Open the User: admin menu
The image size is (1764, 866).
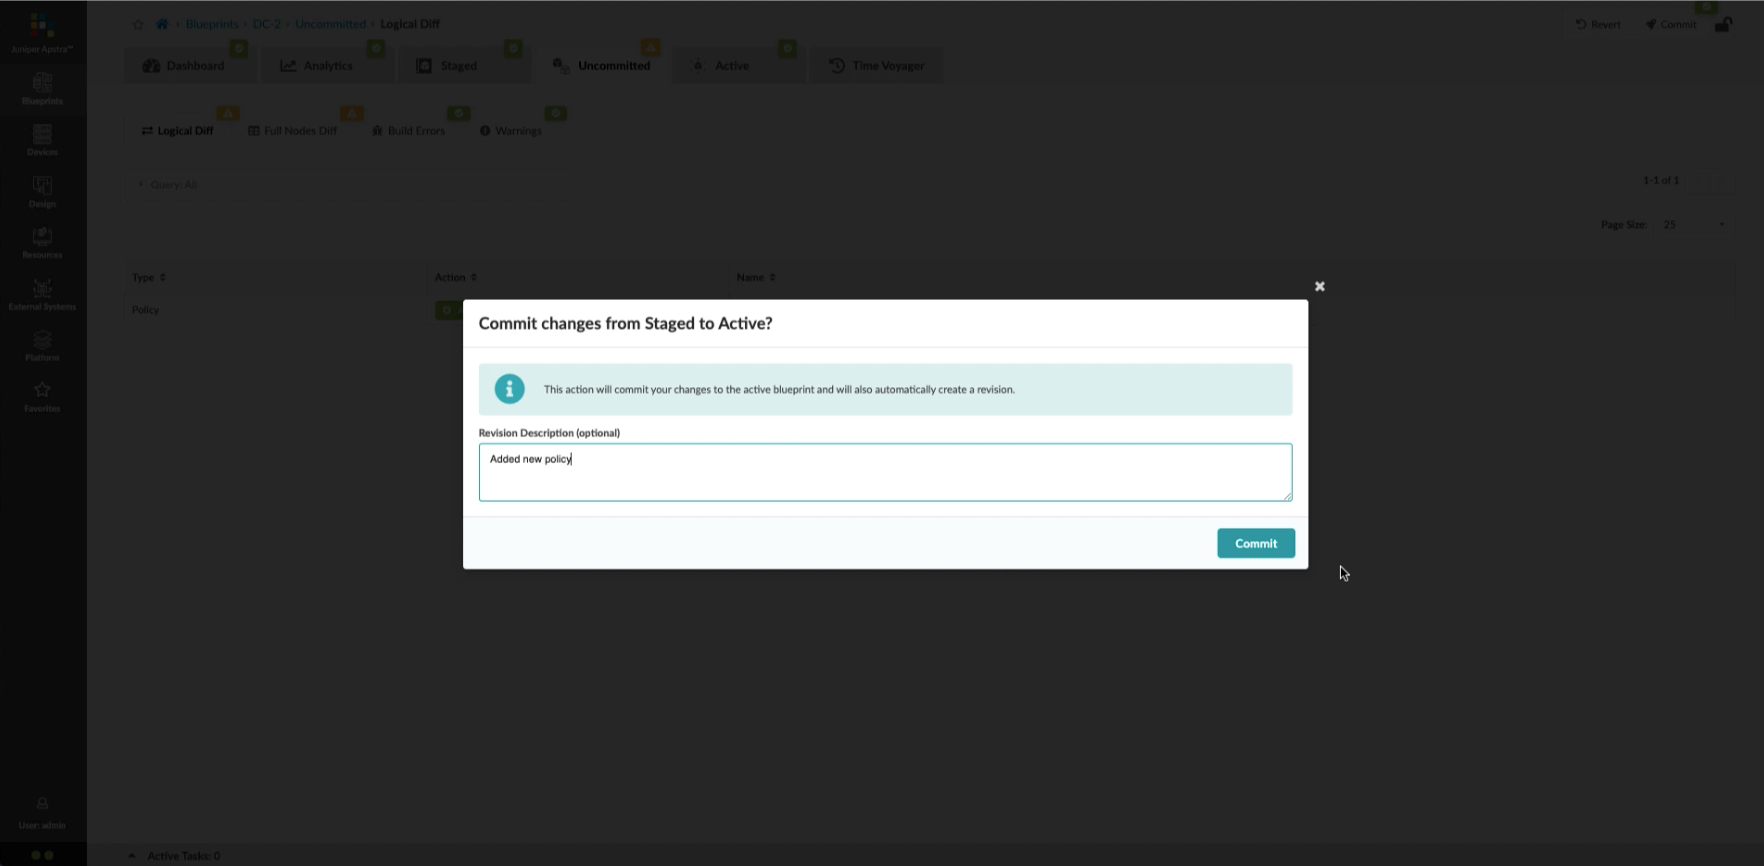coord(42,813)
